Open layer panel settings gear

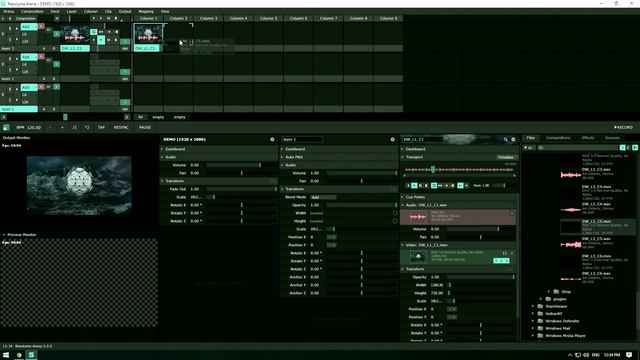tap(393, 140)
